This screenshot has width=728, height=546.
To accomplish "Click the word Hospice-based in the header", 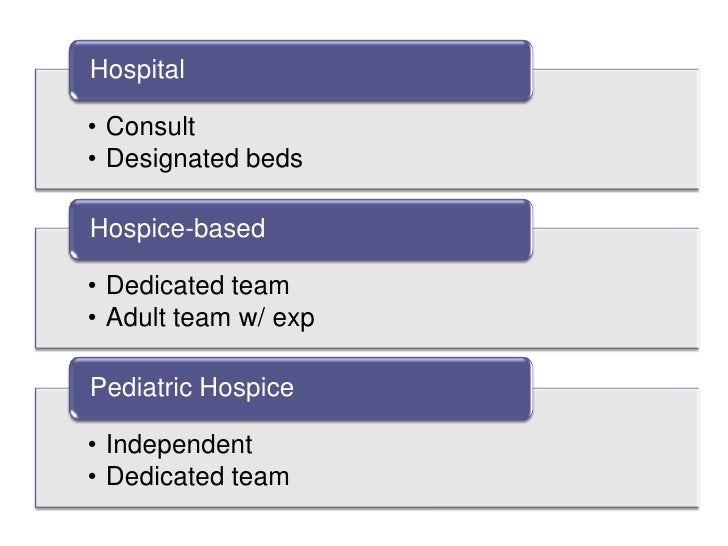I will tap(178, 229).
